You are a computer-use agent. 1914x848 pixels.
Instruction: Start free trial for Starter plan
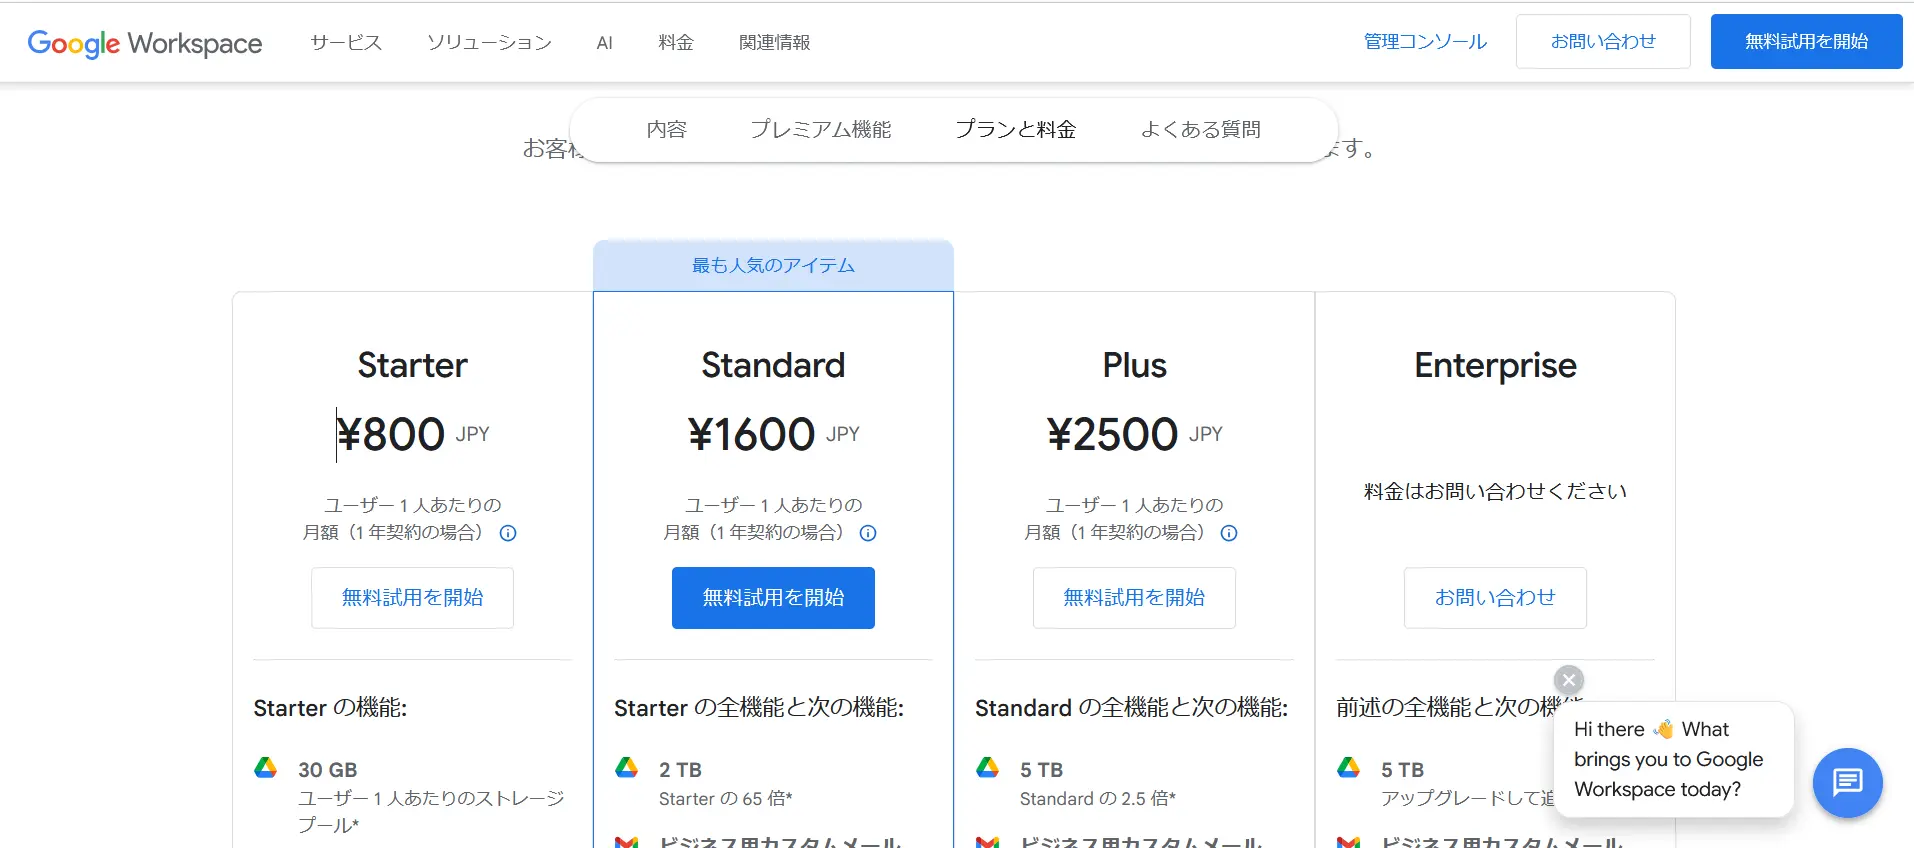[x=412, y=598]
